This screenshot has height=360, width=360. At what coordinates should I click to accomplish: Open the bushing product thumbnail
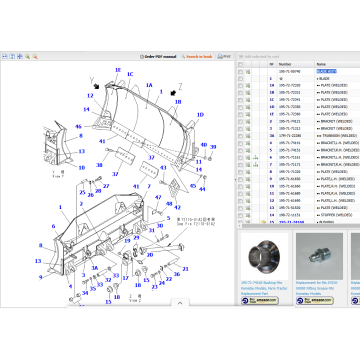click(x=264, y=256)
